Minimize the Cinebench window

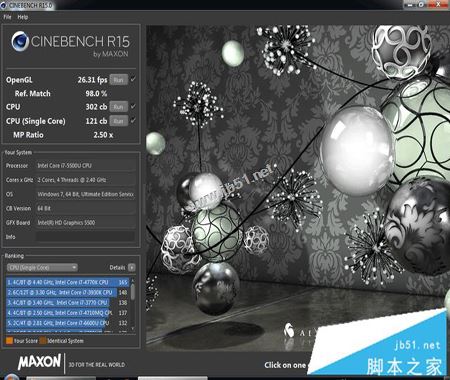[410, 4]
